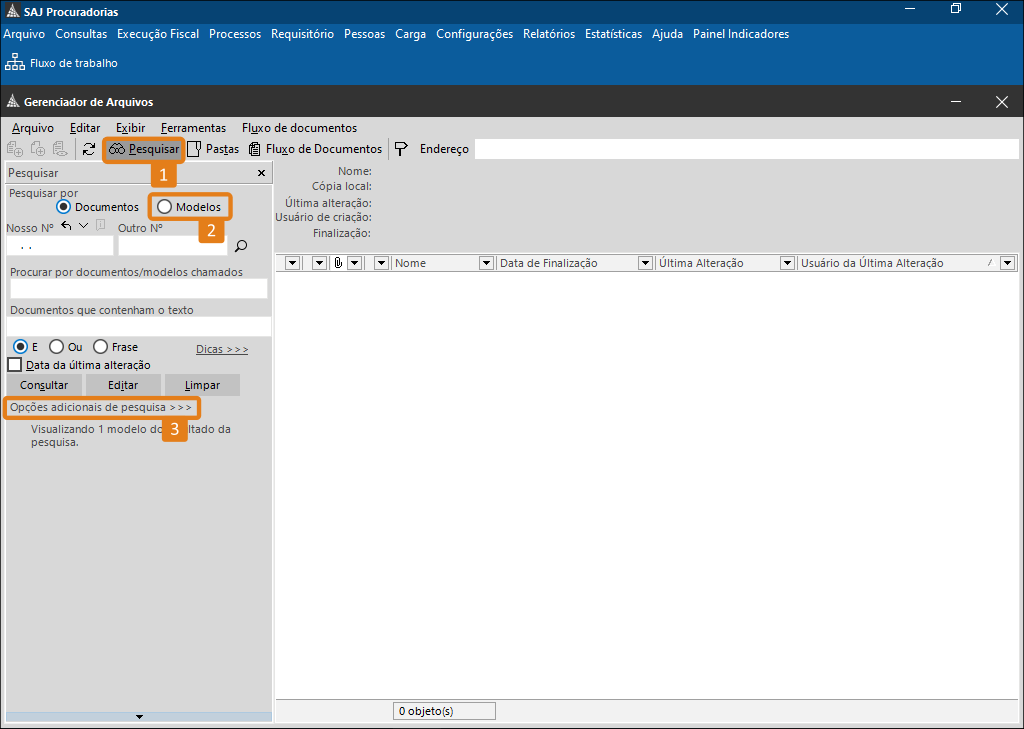Select the Modelos radio button

point(165,207)
